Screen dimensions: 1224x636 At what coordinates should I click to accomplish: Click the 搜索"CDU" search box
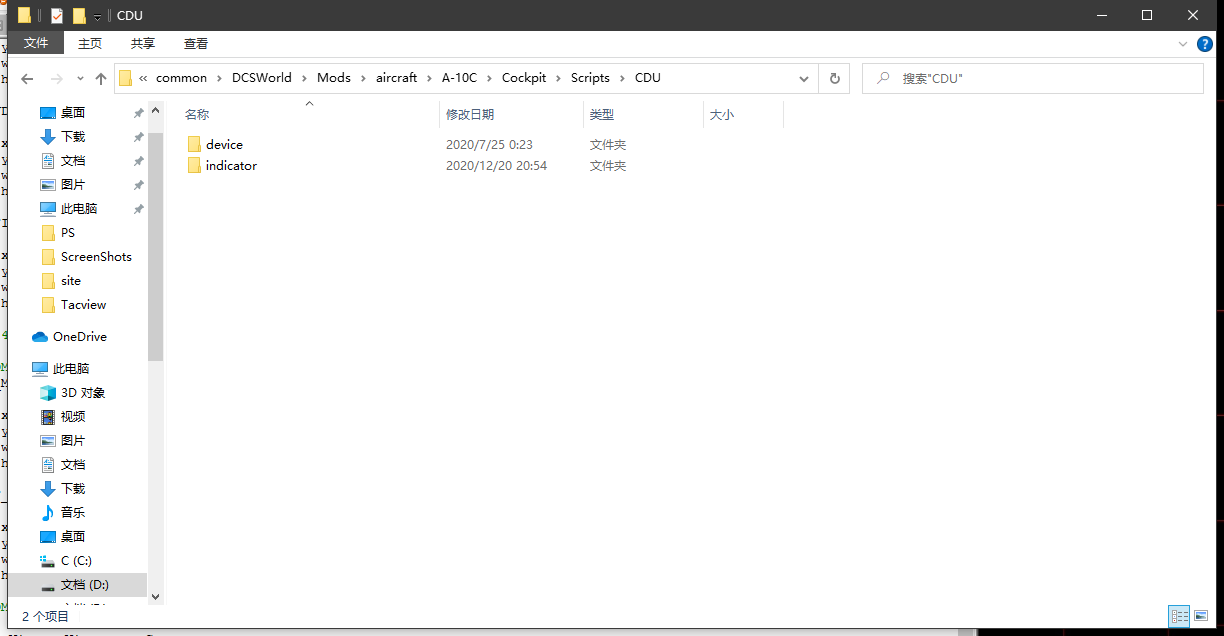coord(1033,78)
